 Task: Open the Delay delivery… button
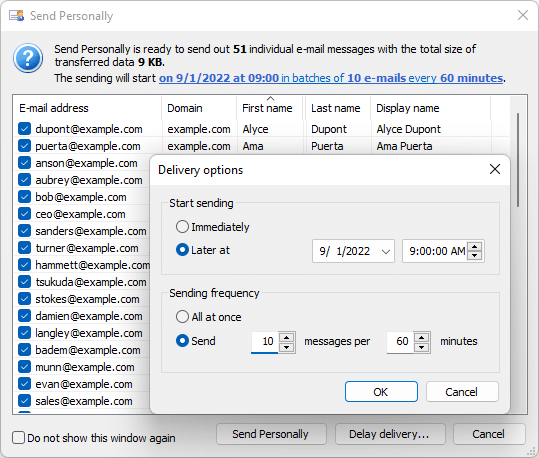[x=390, y=434]
